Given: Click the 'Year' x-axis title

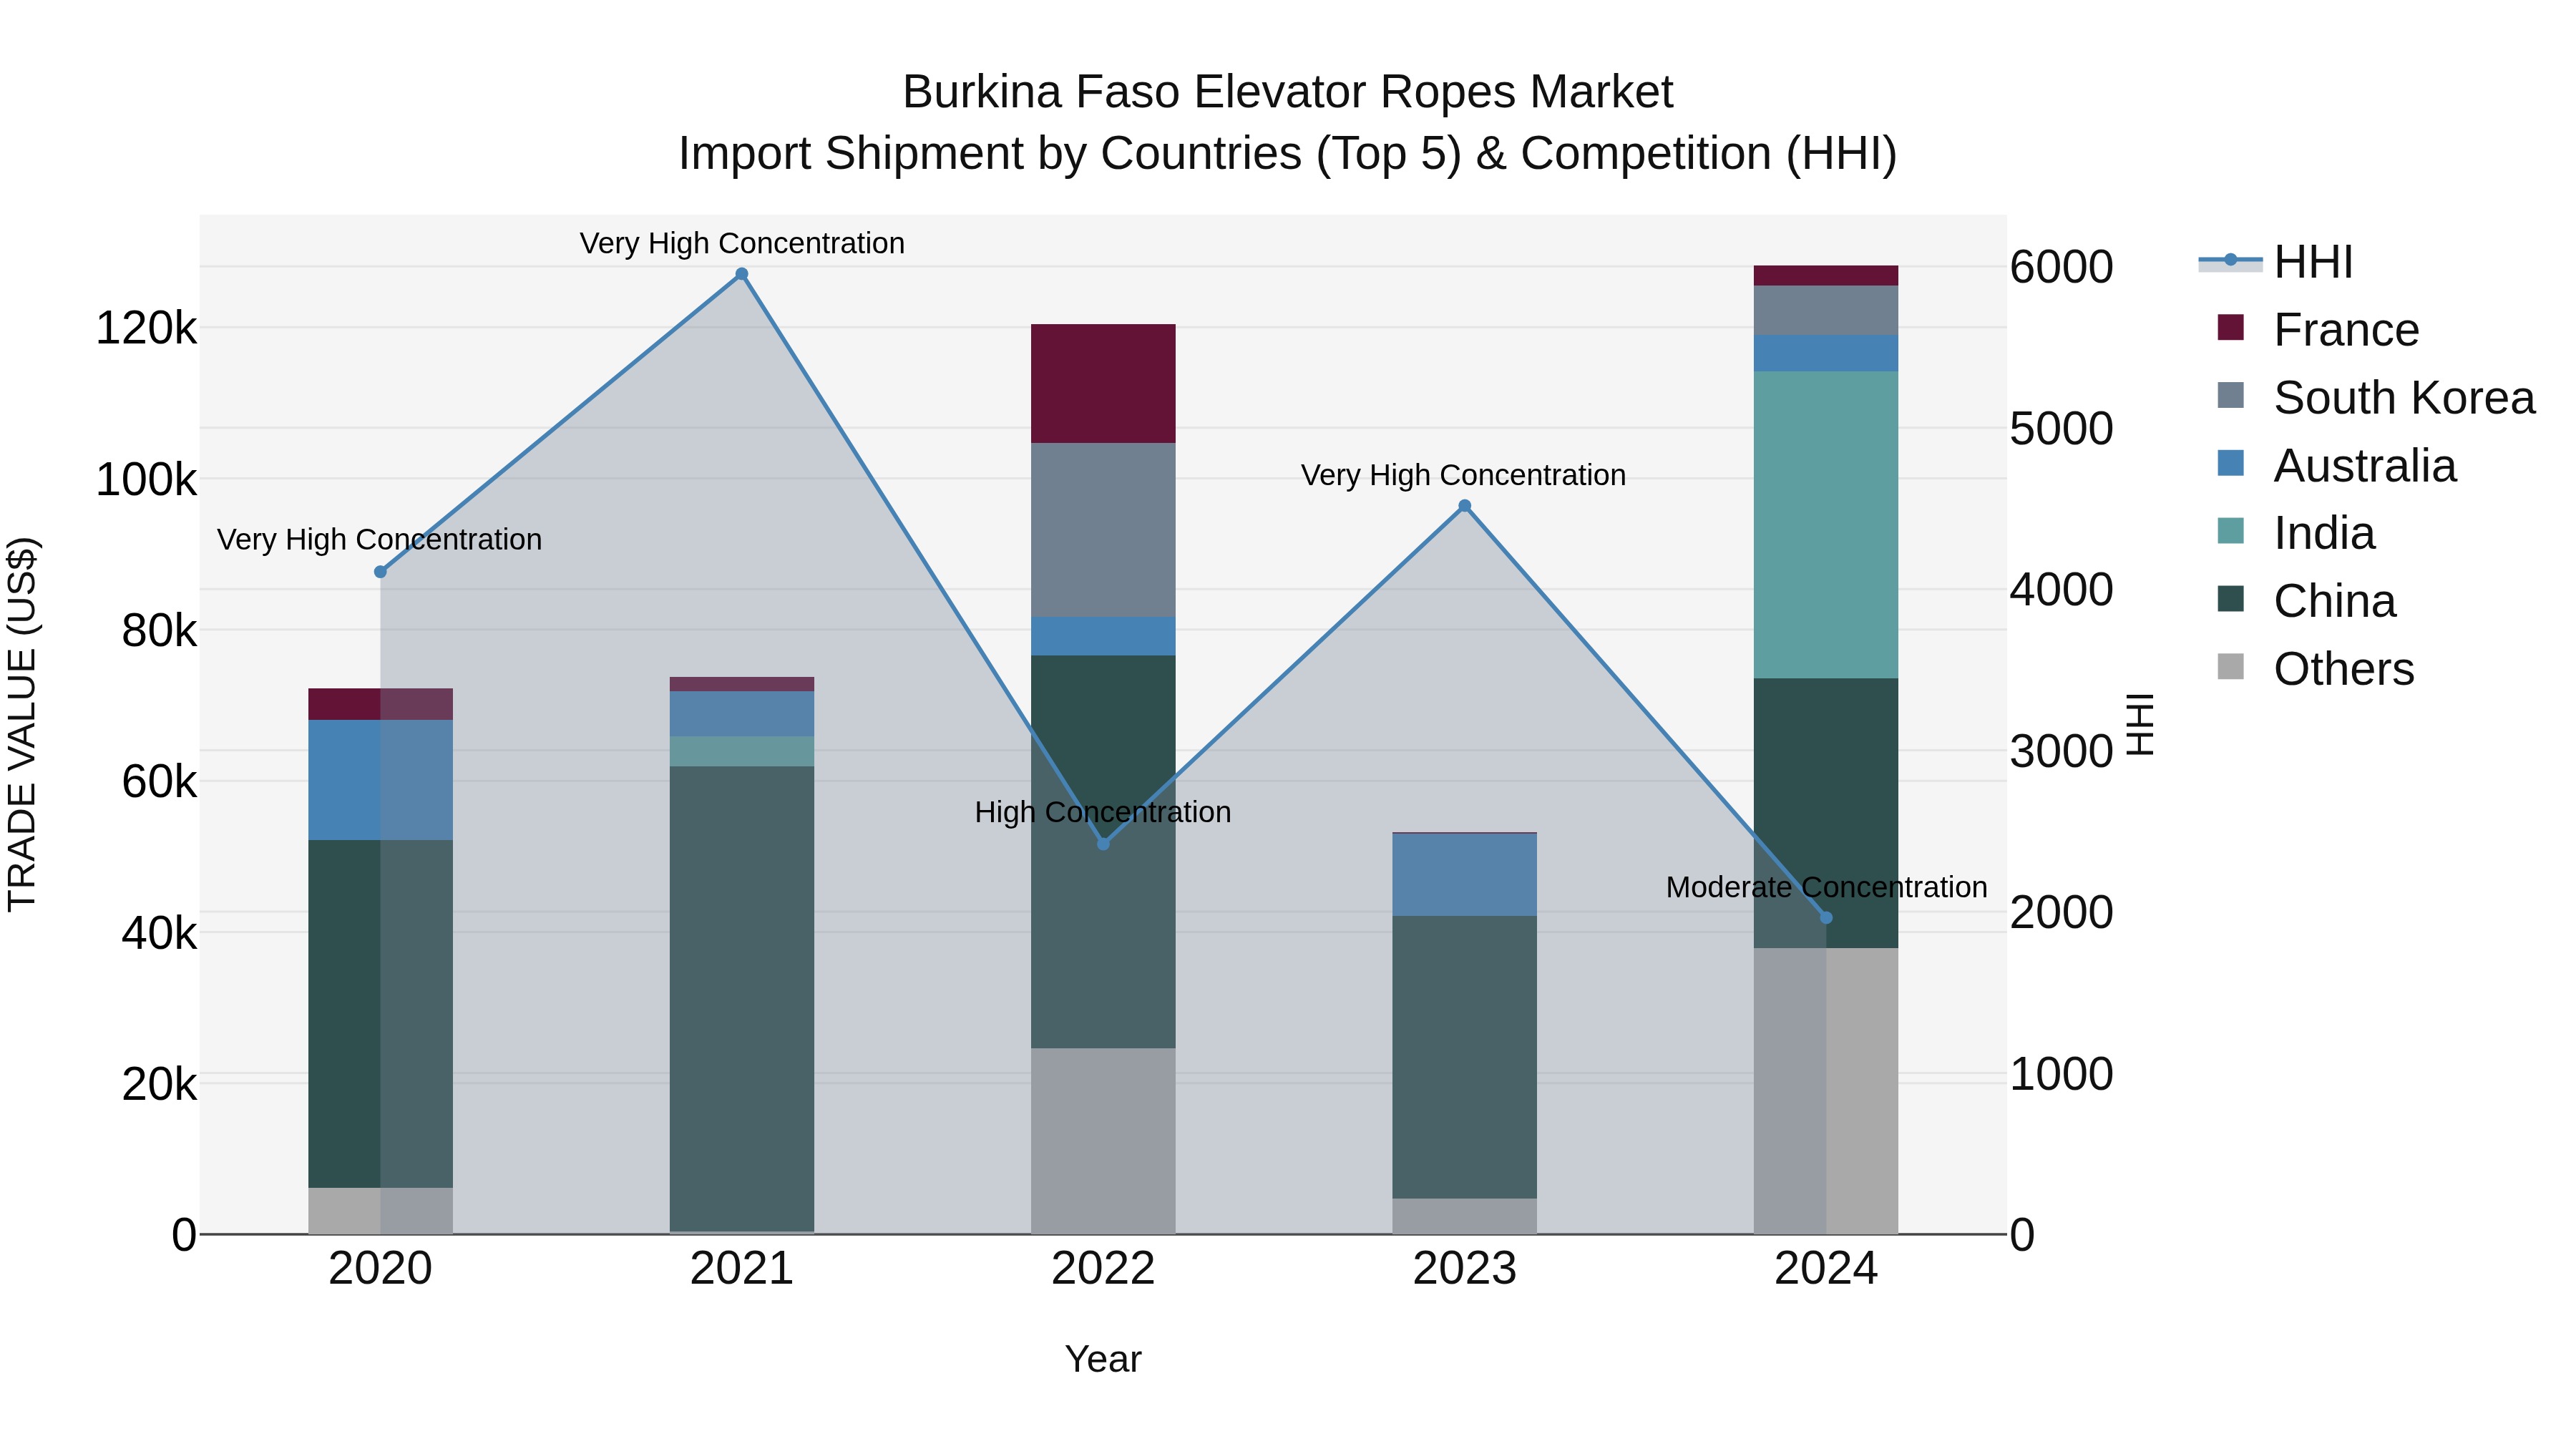Looking at the screenshot, I should [x=1103, y=1359].
